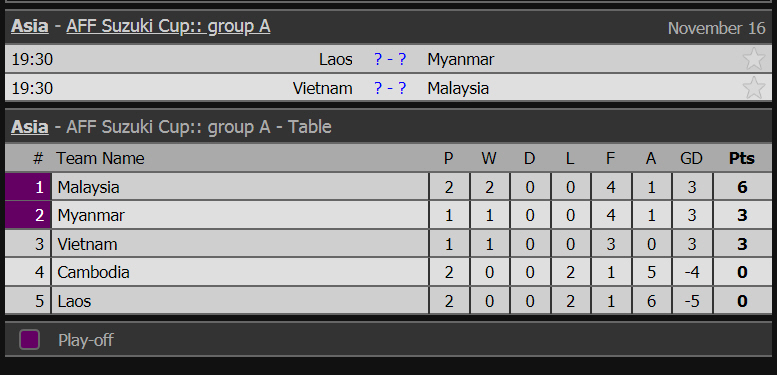The width and height of the screenshot is (777, 375).
Task: Click the GD column header
Action: 691,159
